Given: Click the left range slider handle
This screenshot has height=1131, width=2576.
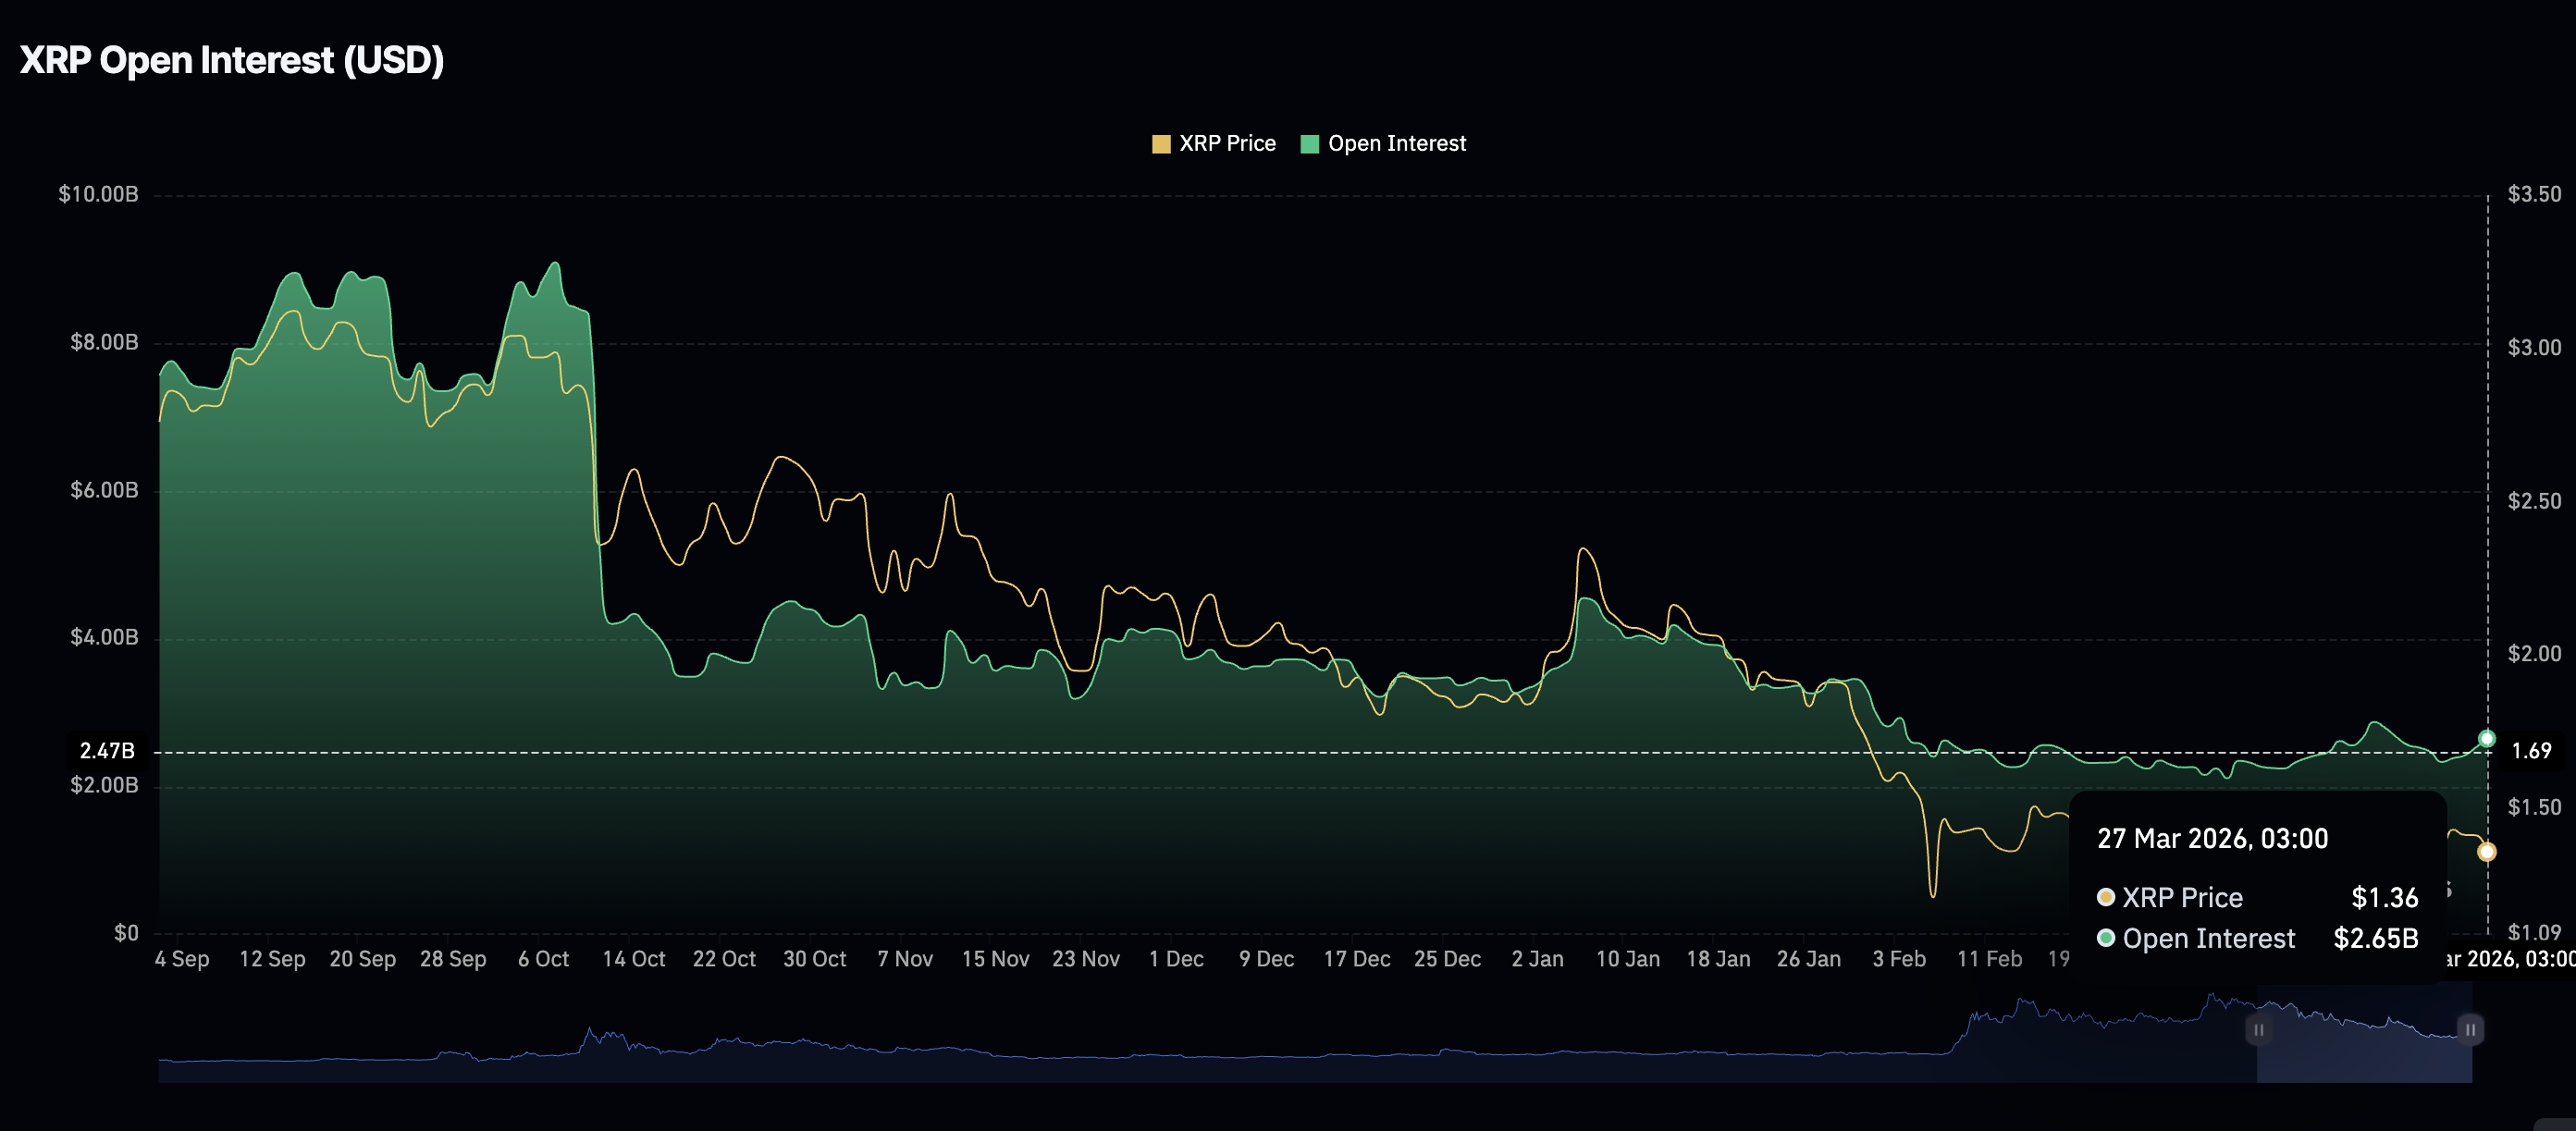Looking at the screenshot, I should [2258, 1029].
